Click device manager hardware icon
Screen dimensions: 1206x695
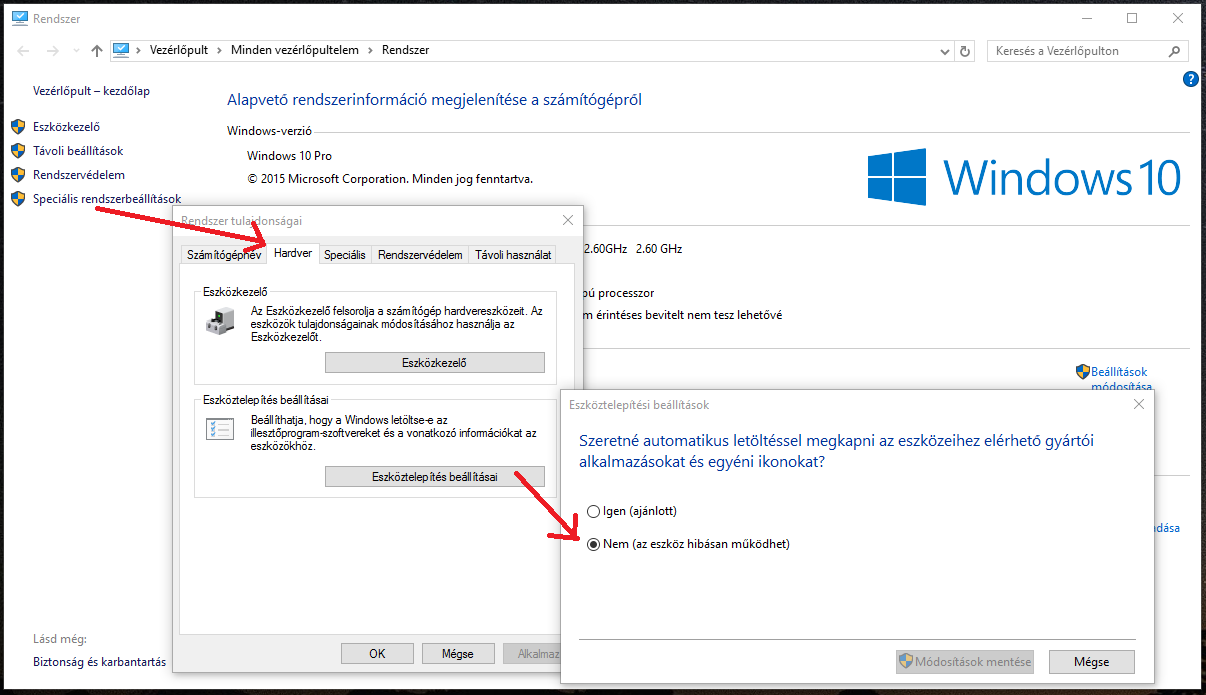pos(219,321)
